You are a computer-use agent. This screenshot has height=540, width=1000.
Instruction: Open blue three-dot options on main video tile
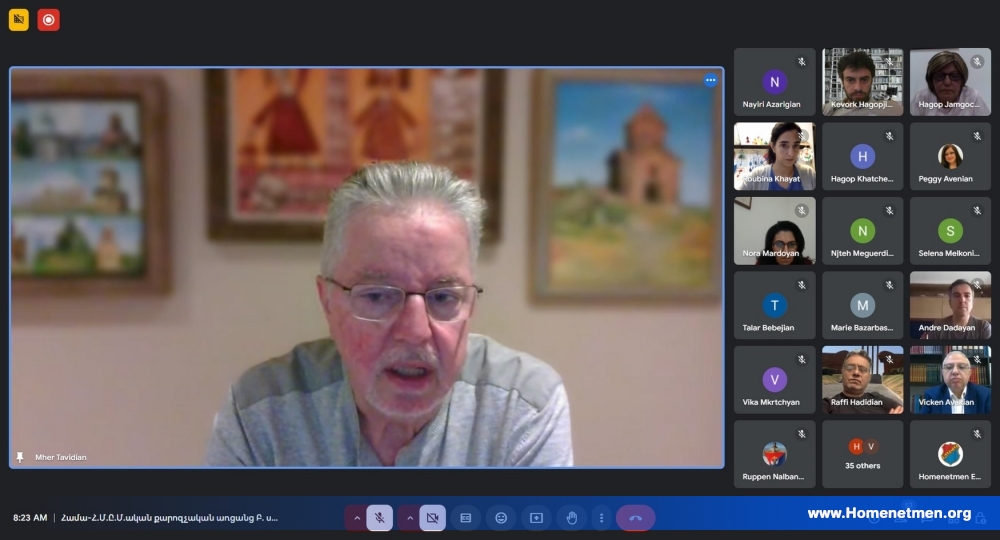coord(710,80)
